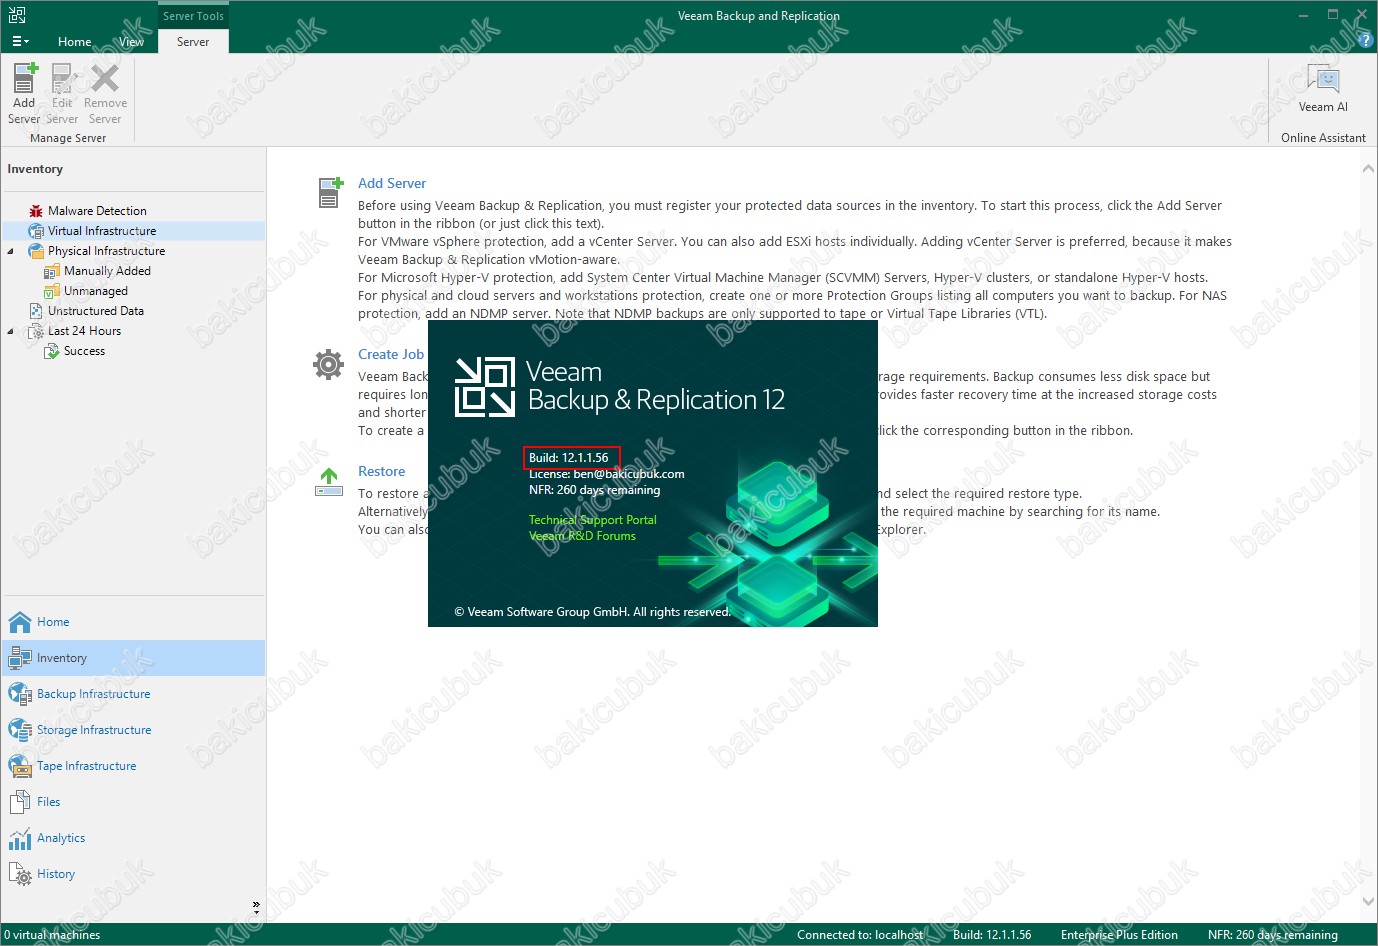Click the Restore arrow icon
The width and height of the screenshot is (1378, 946).
329,482
